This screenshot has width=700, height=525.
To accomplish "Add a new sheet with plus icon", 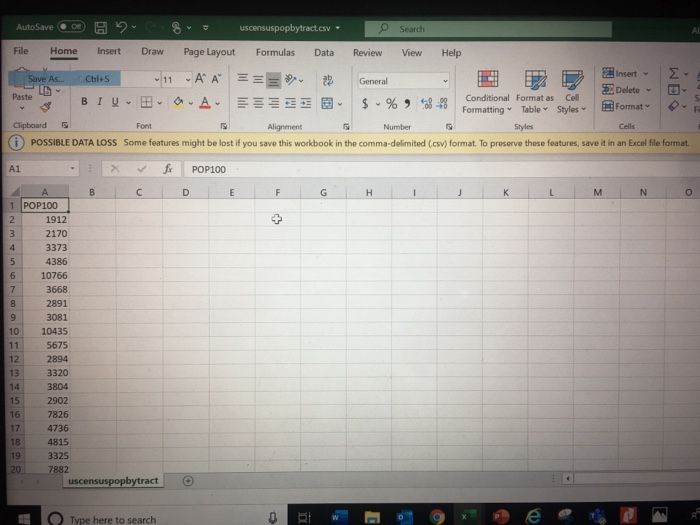I will (188, 481).
